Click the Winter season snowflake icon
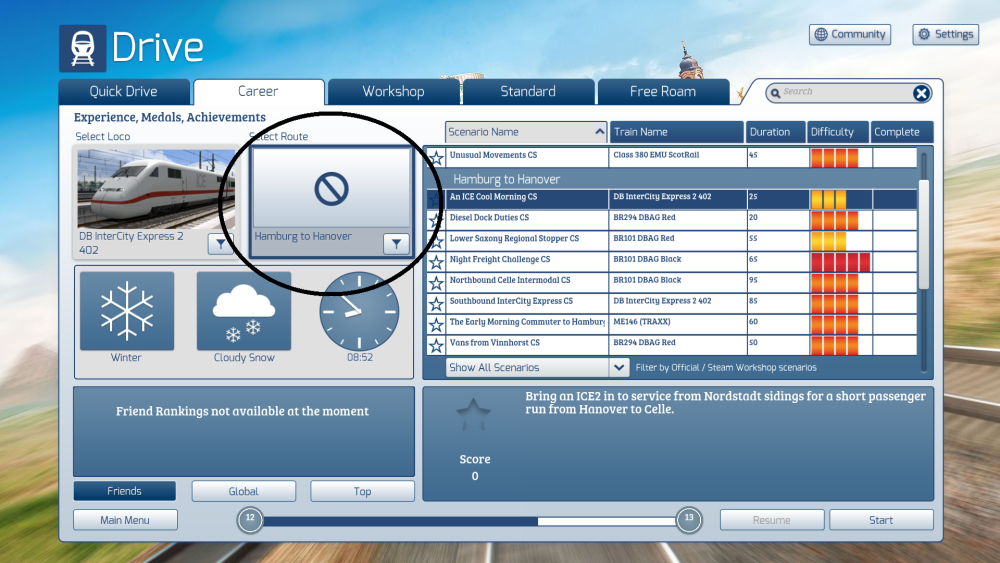Image resolution: width=1000 pixels, height=563 pixels. tap(127, 311)
